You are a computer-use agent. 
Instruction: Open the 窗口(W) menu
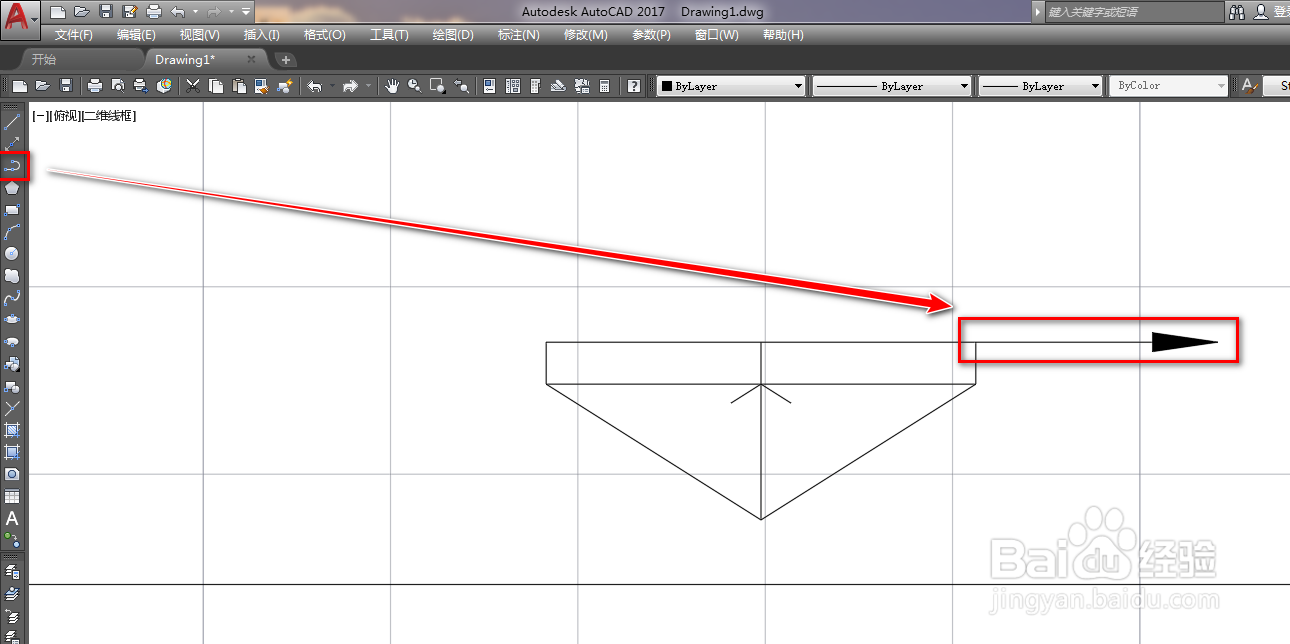(716, 35)
